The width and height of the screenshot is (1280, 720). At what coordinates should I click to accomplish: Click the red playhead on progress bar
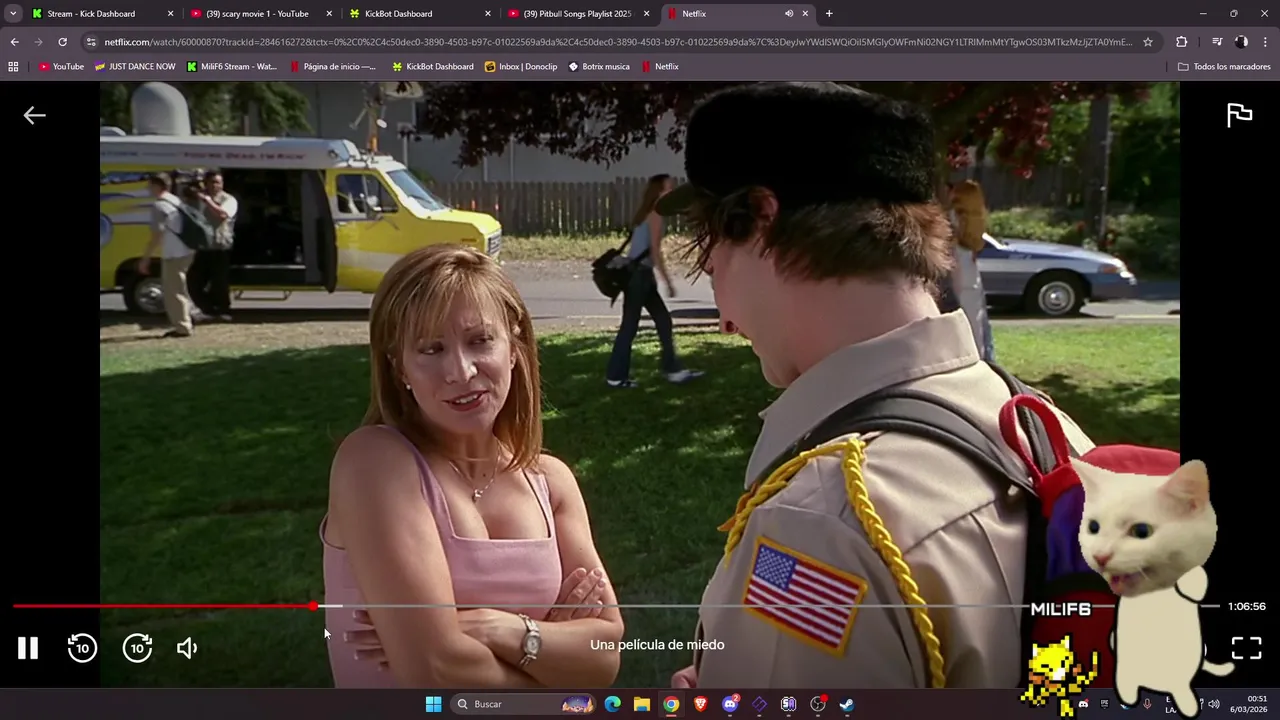[x=313, y=606]
